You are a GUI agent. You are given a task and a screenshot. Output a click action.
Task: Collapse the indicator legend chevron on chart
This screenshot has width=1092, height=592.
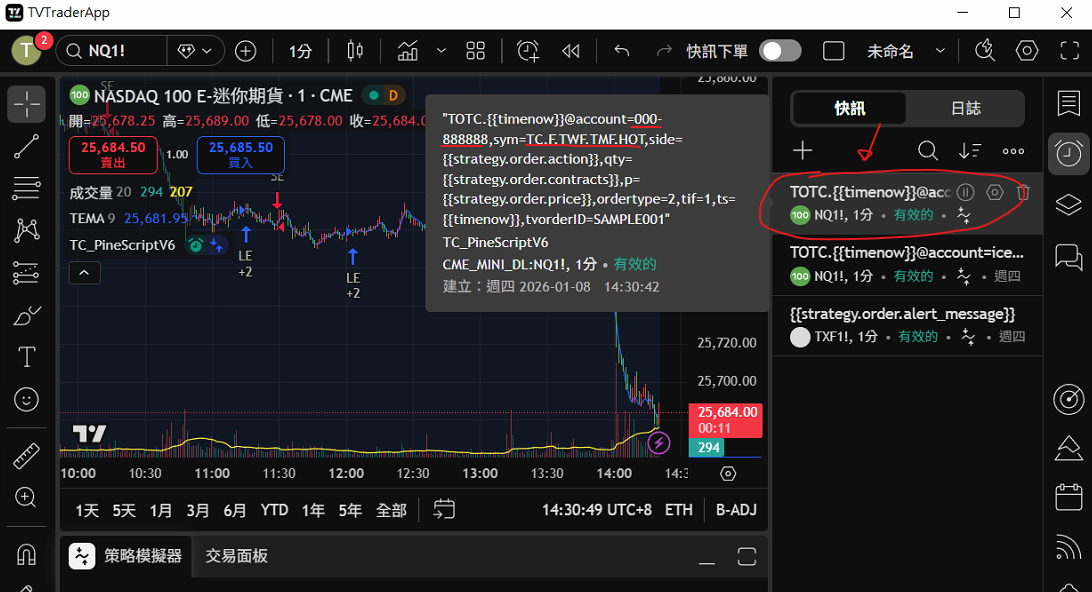pyautogui.click(x=84, y=272)
